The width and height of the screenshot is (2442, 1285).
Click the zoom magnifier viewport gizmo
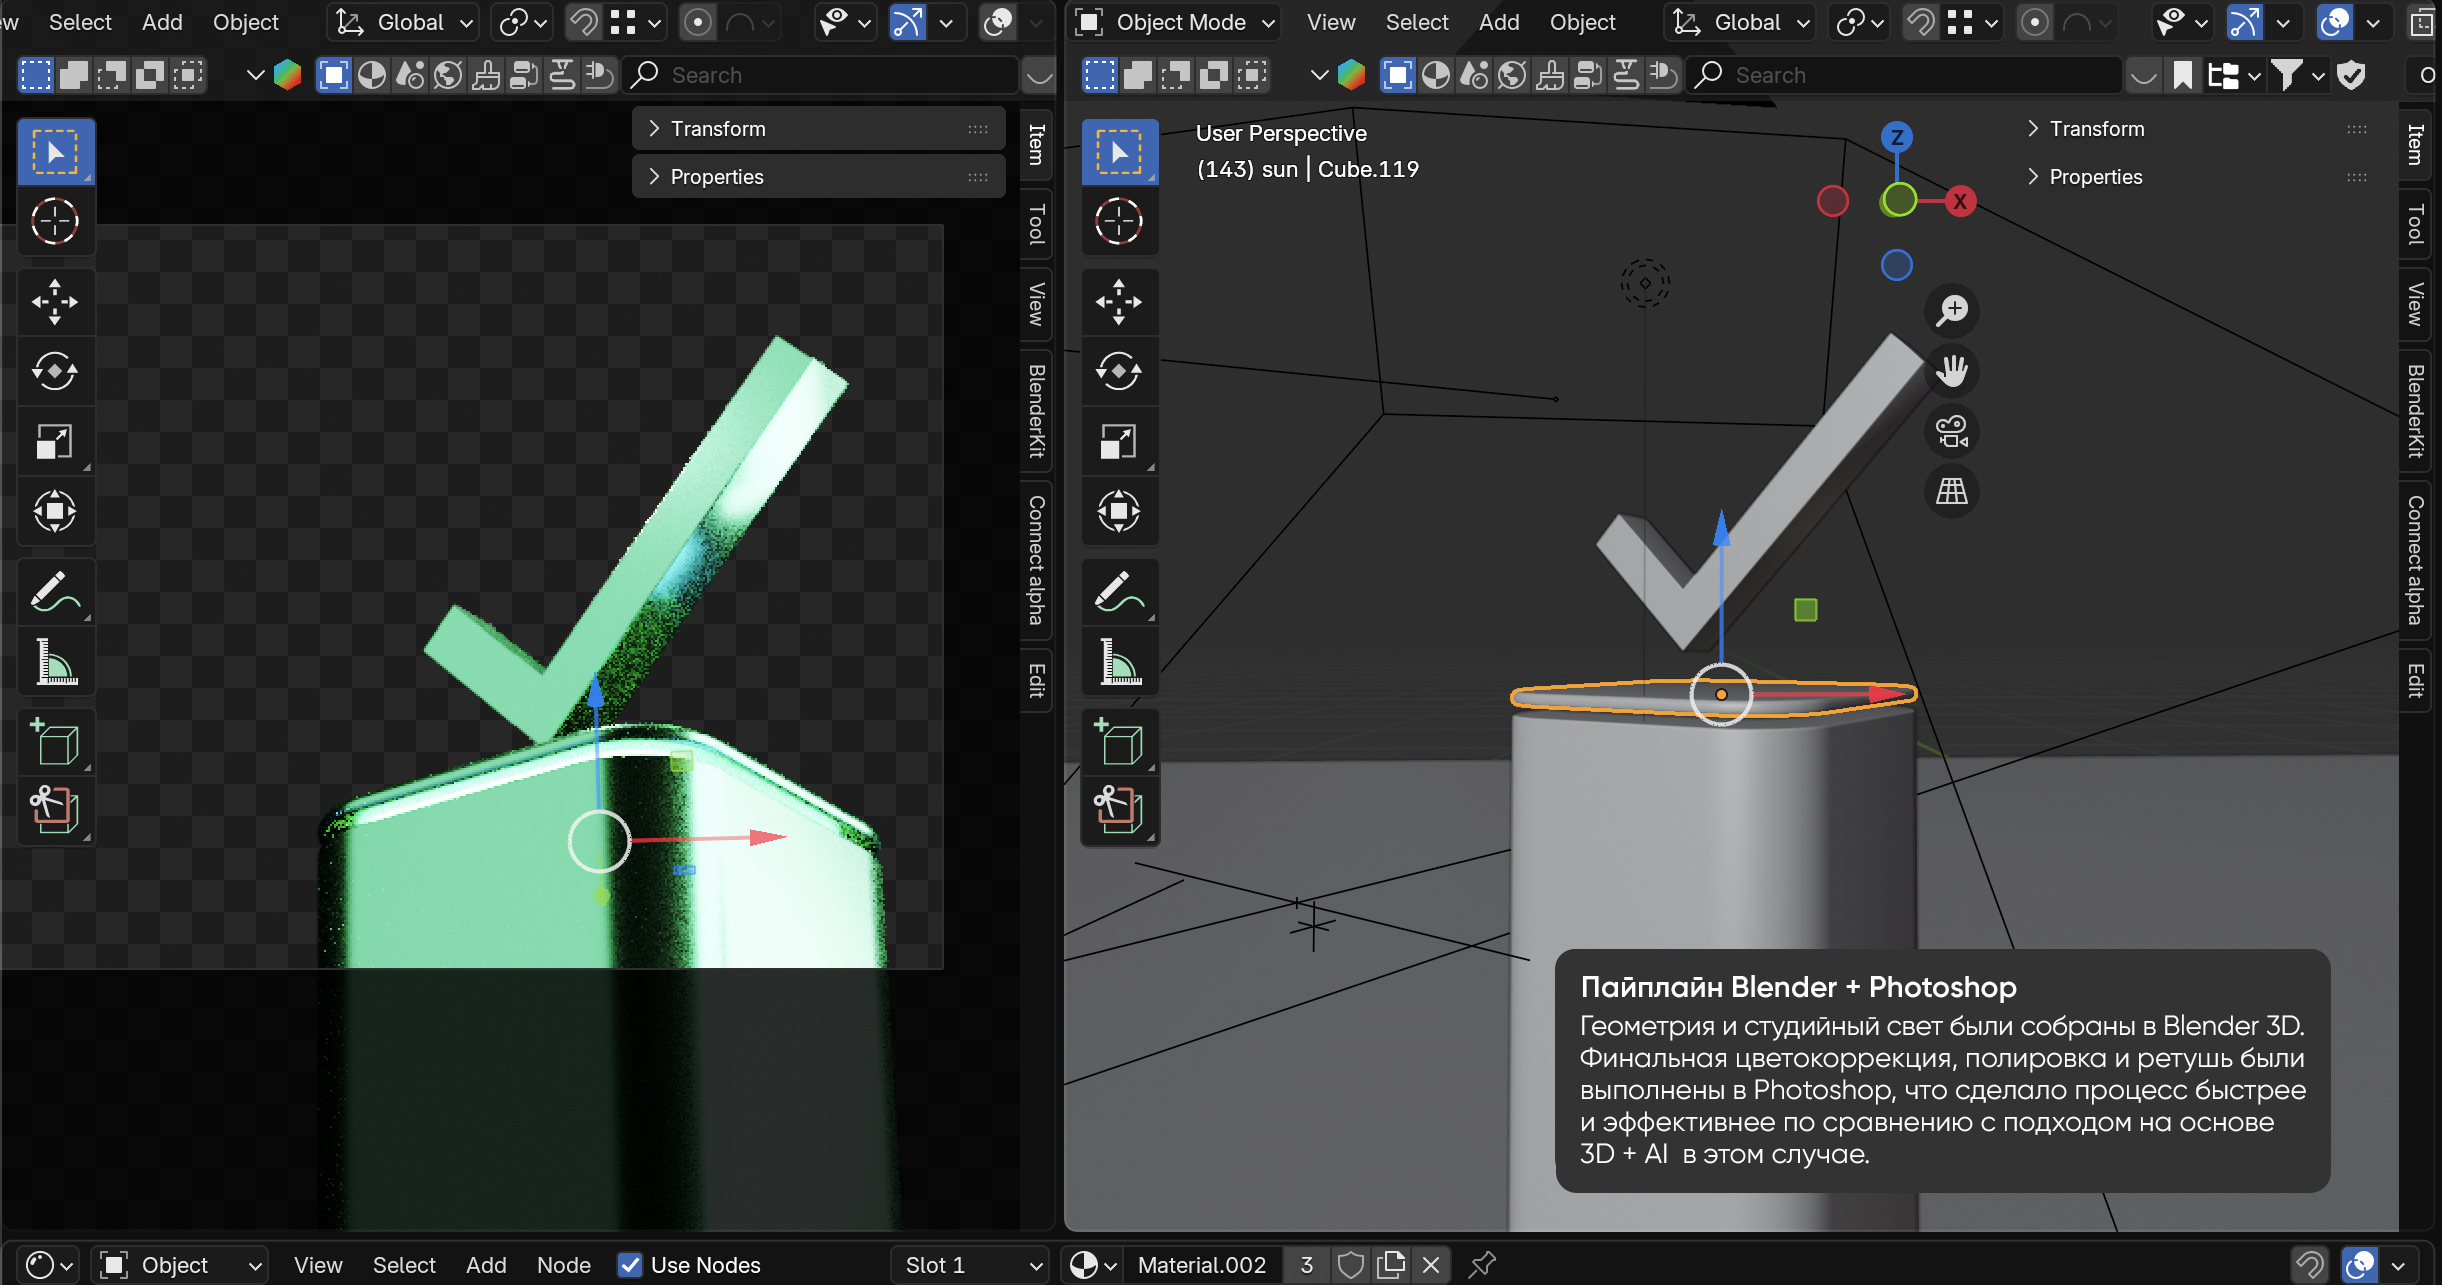point(1952,310)
